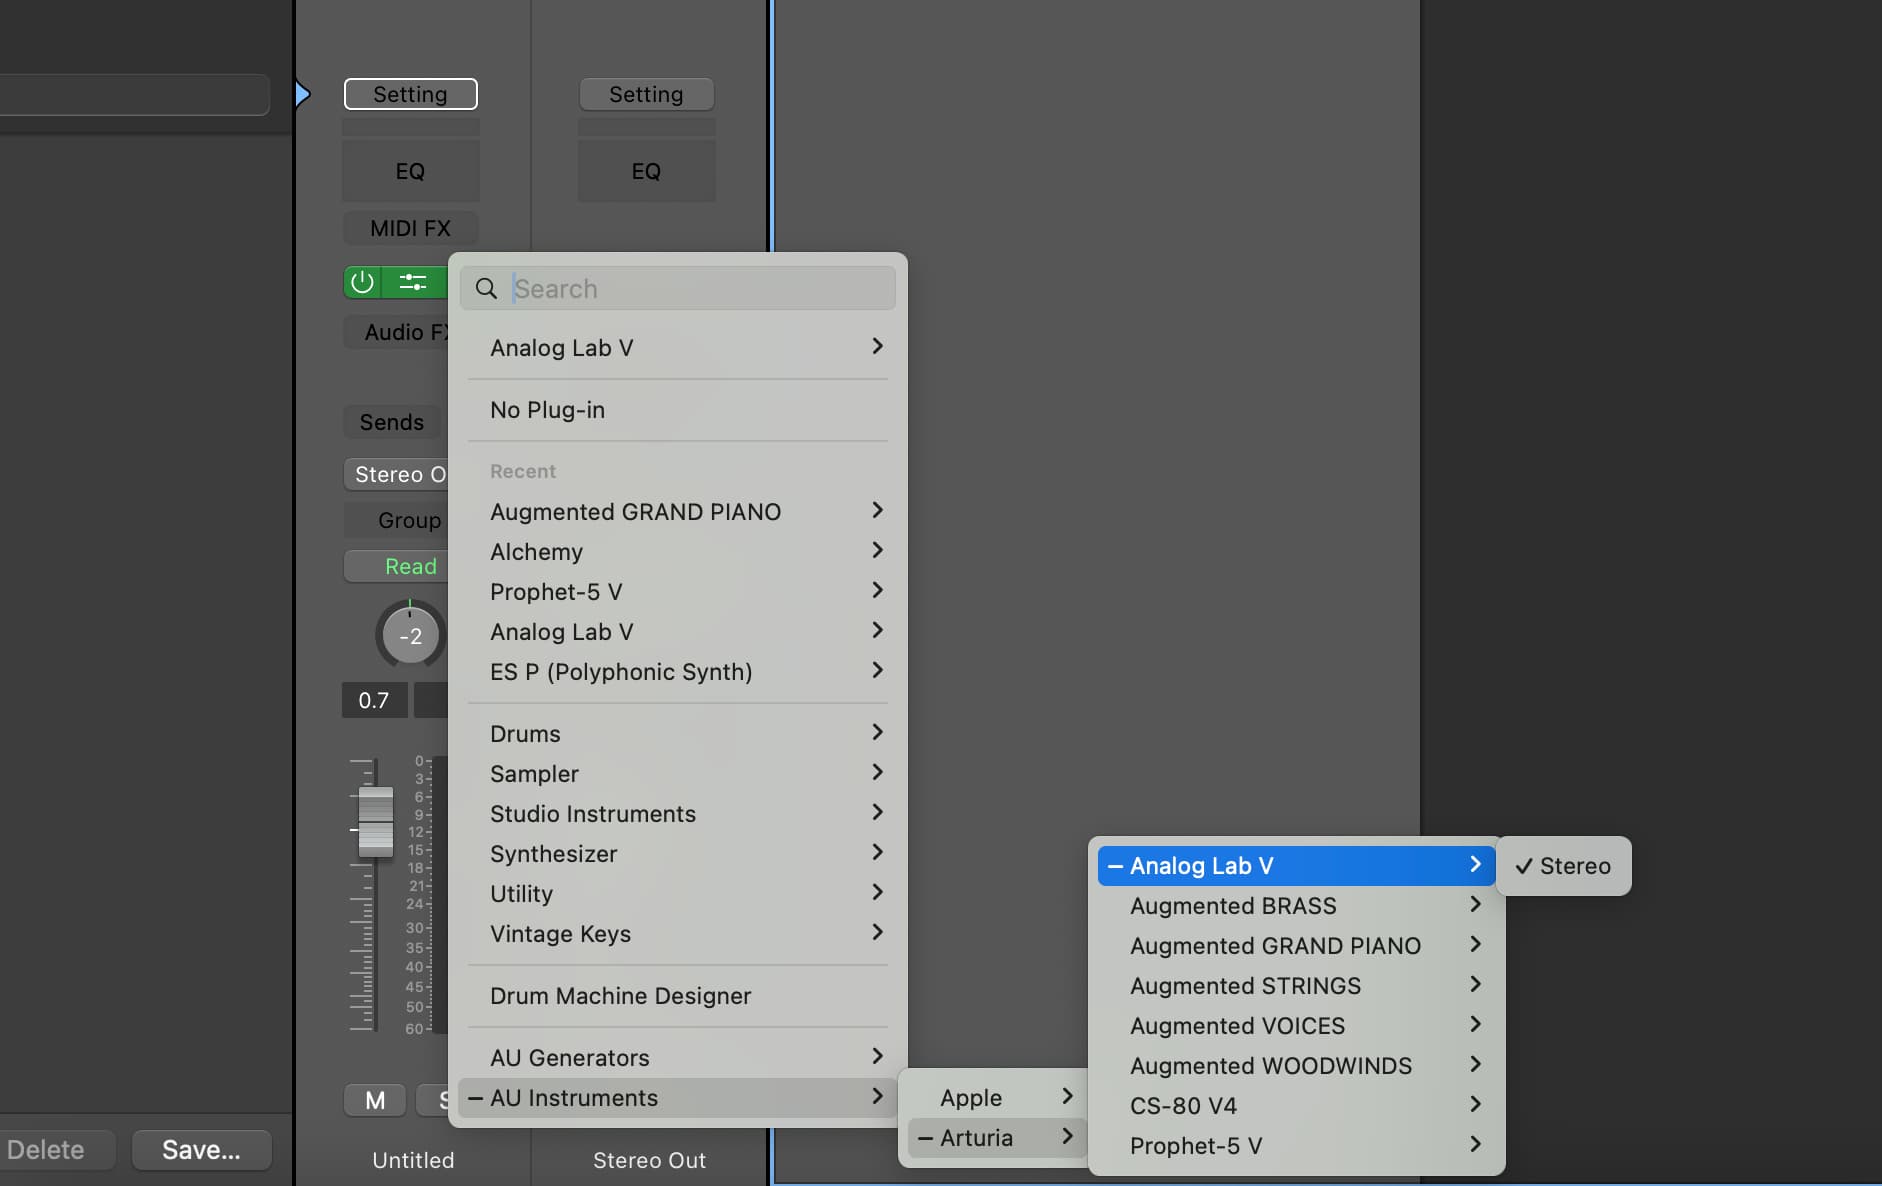Image resolution: width=1882 pixels, height=1186 pixels.
Task: Click the MIDI FX slot
Action: click(x=411, y=228)
